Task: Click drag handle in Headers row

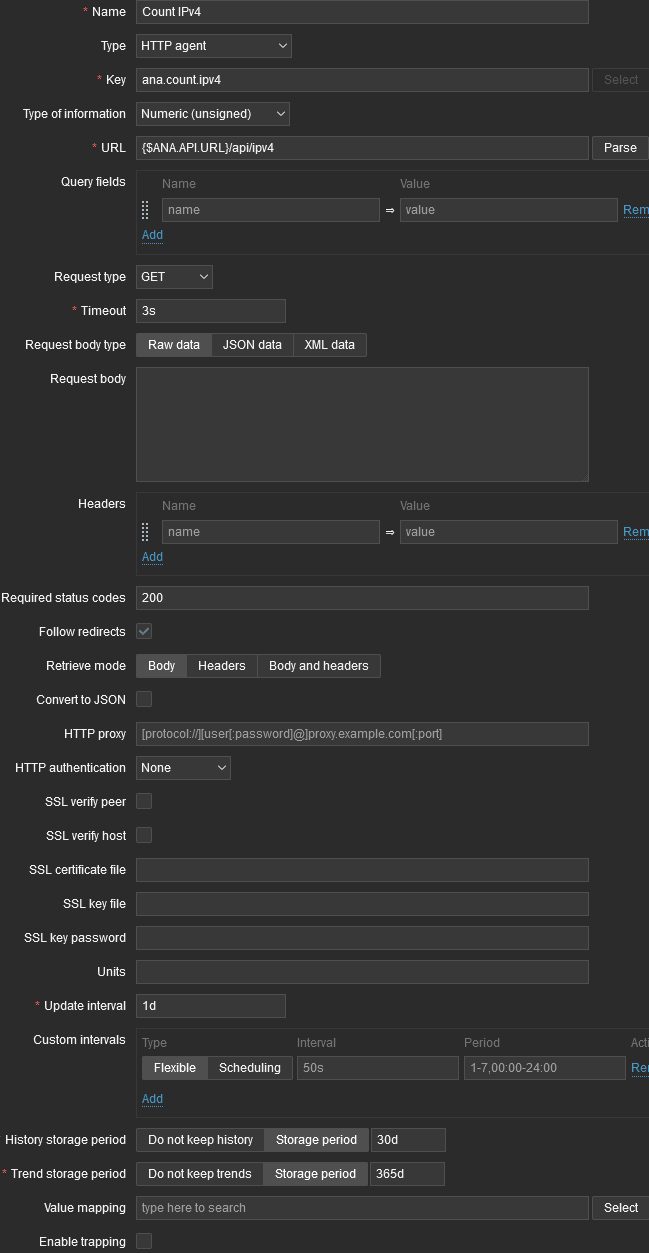Action: tap(145, 532)
